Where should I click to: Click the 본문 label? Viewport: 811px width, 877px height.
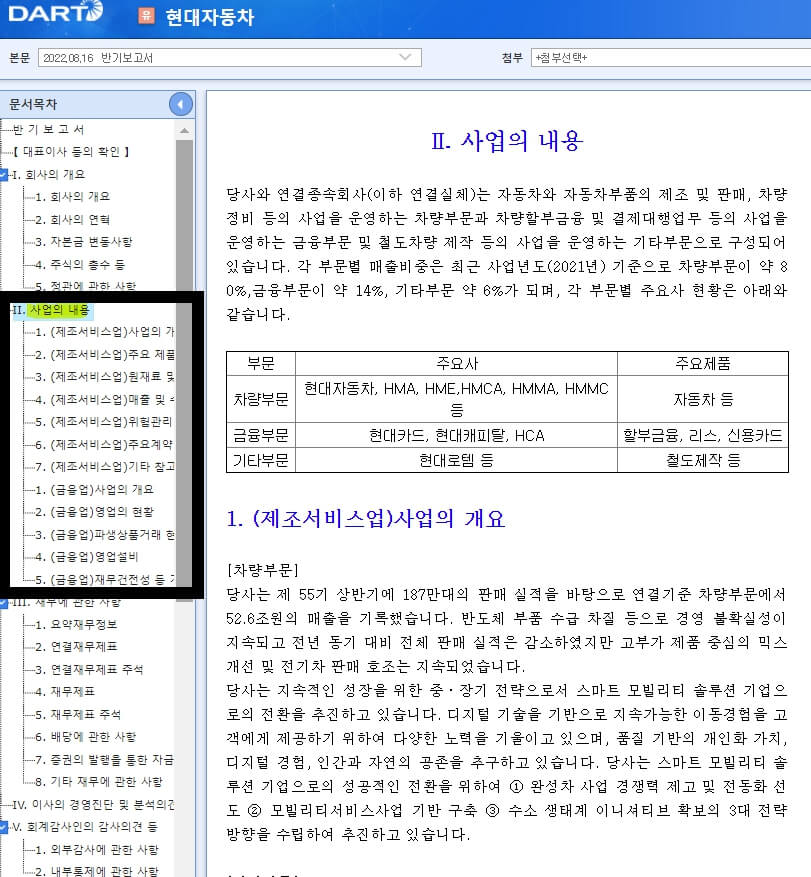[20, 58]
